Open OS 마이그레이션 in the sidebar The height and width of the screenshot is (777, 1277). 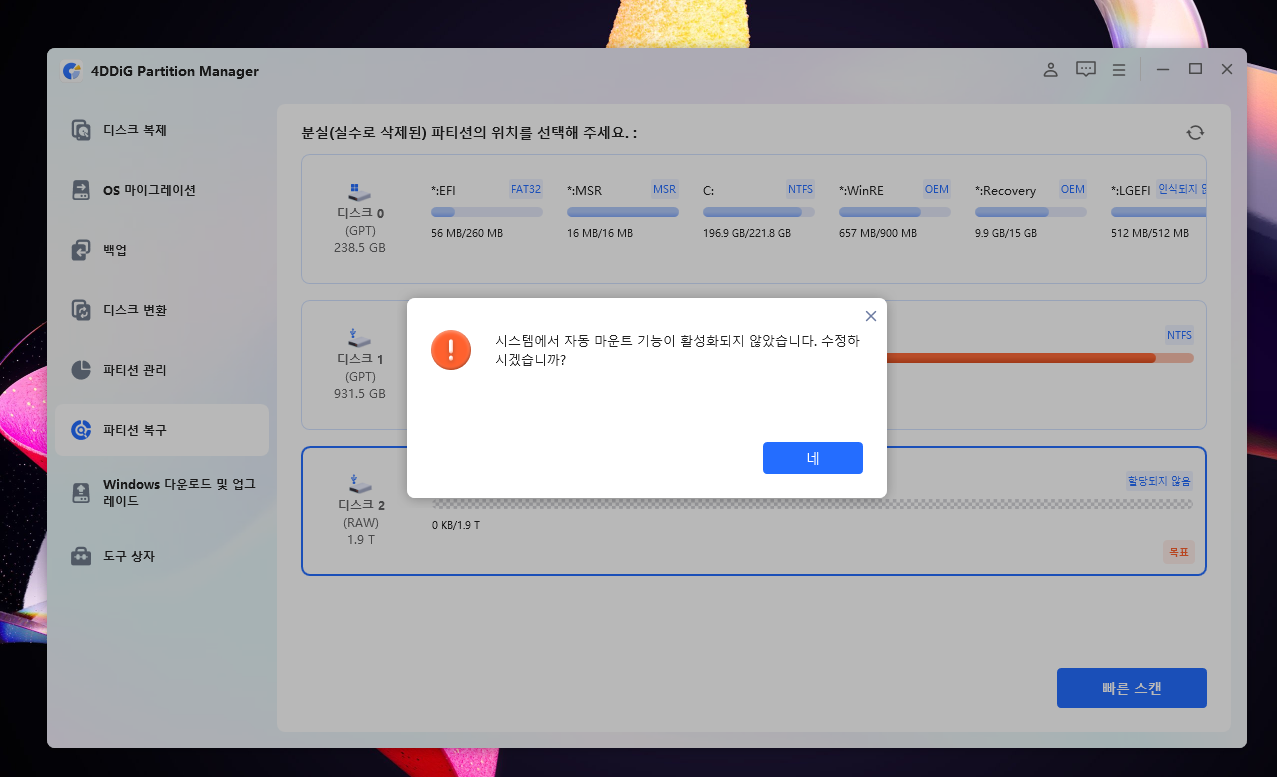point(162,190)
